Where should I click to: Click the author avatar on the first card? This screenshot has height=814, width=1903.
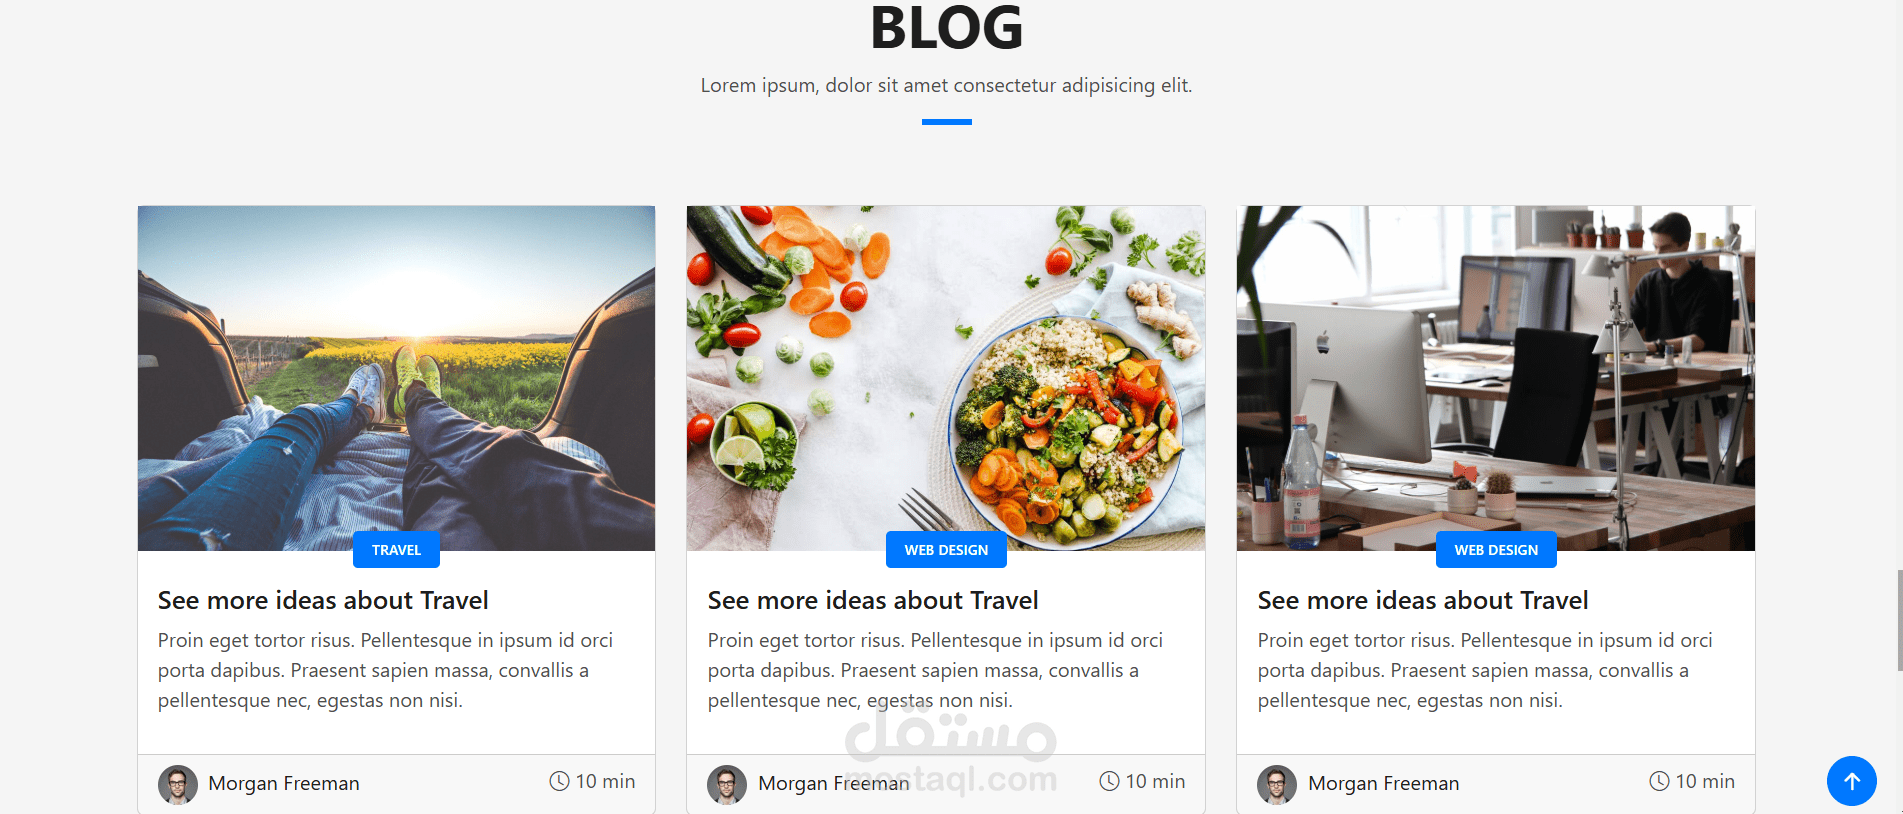pos(178,785)
